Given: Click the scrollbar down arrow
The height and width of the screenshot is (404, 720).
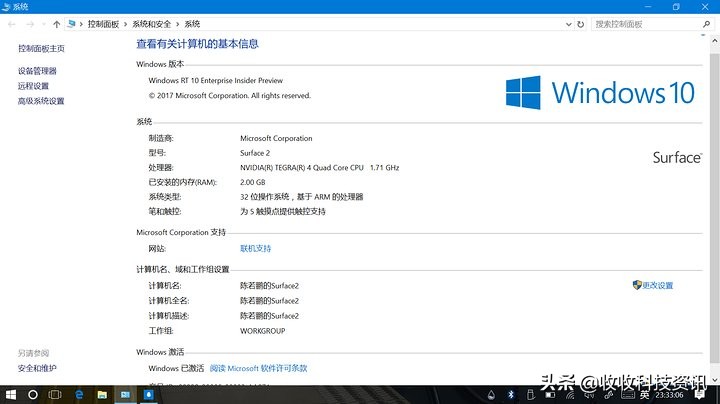Looking at the screenshot, I should (x=714, y=380).
